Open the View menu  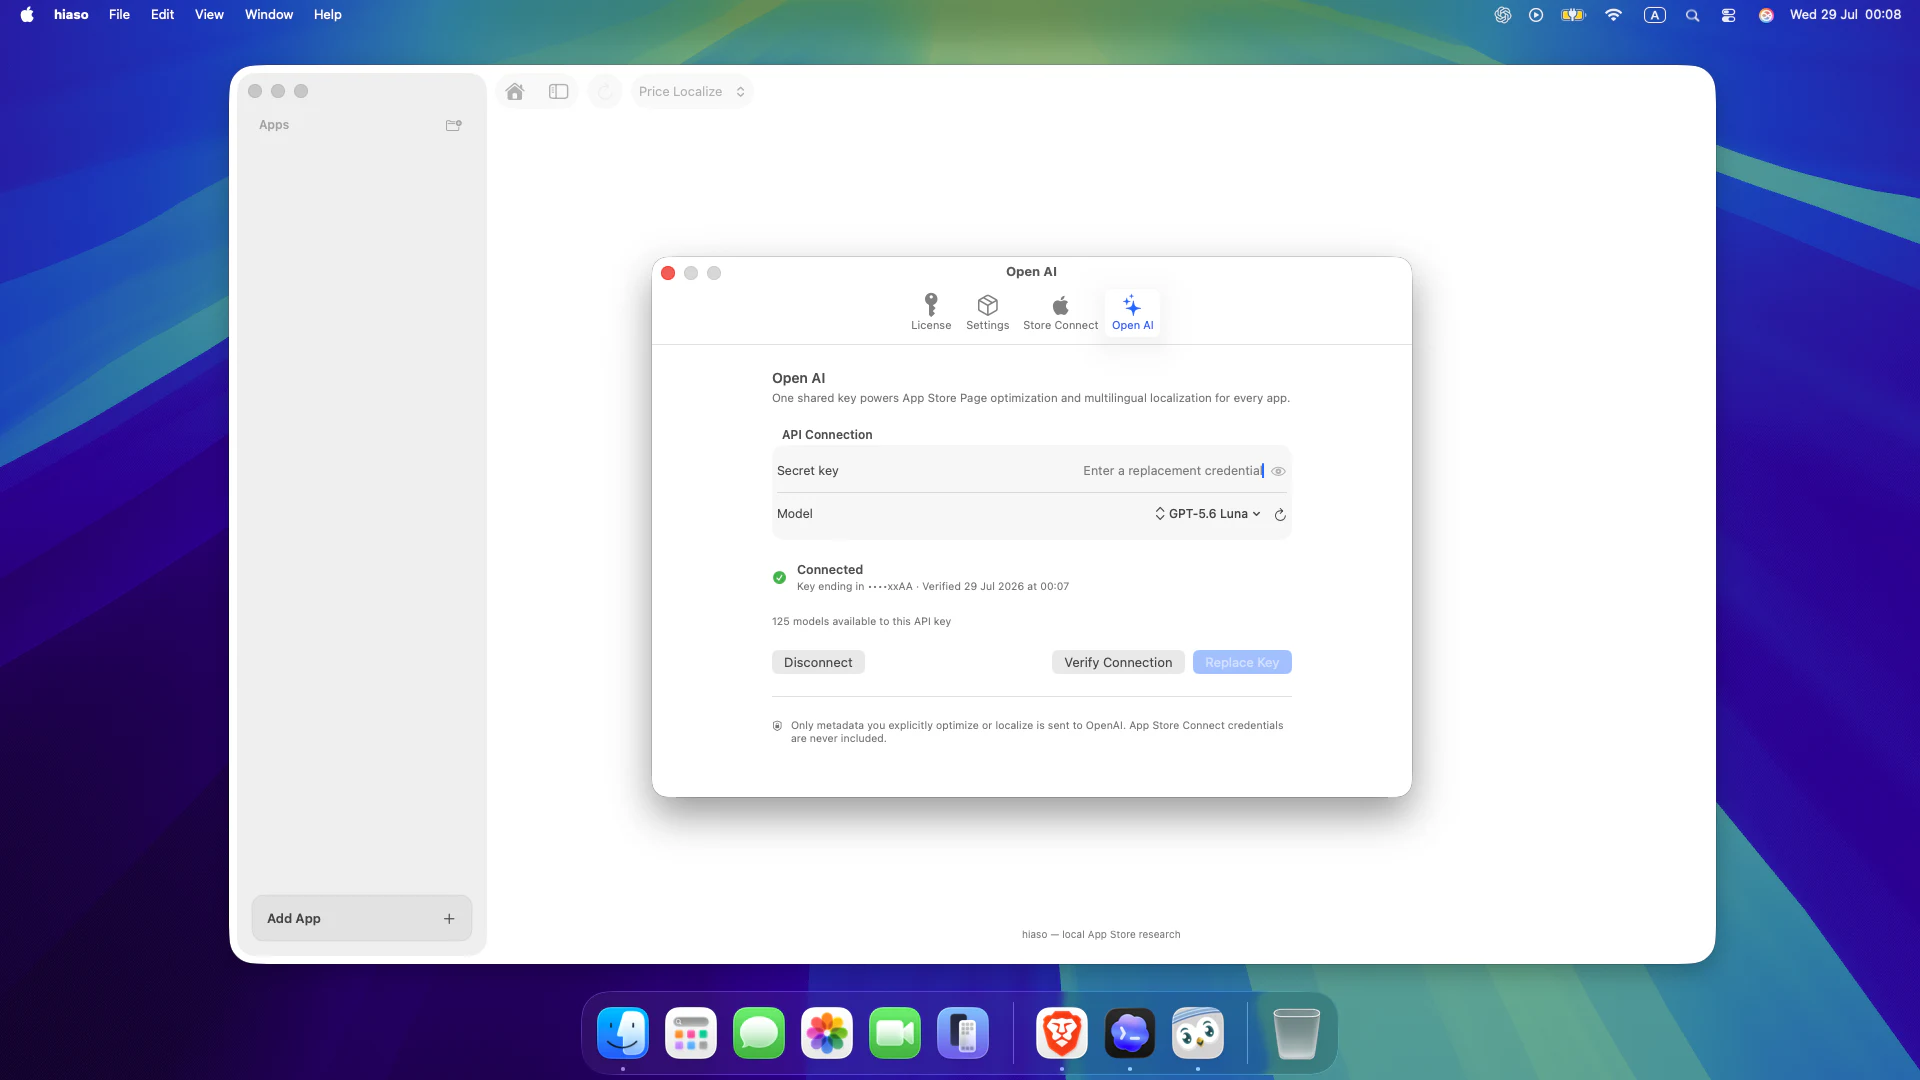click(209, 14)
